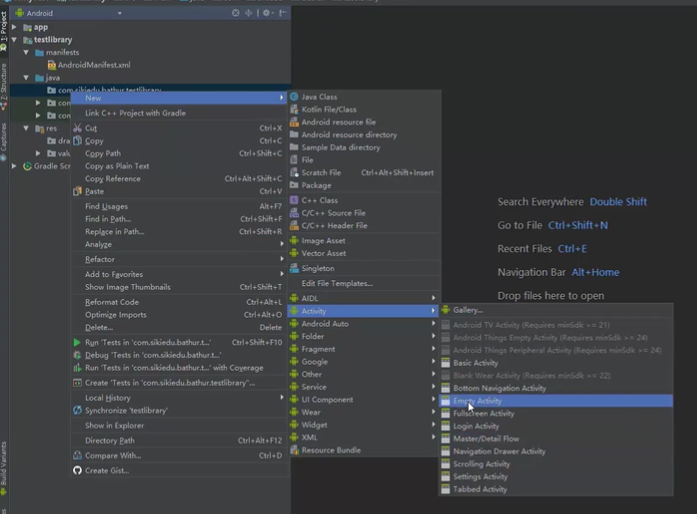Choose Tabbed Activity template
The image size is (697, 514).
(x=556, y=489)
